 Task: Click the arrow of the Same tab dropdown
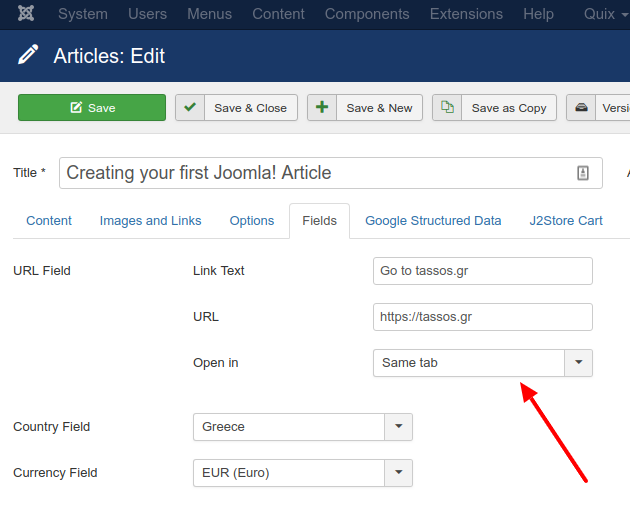pyautogui.click(x=579, y=363)
